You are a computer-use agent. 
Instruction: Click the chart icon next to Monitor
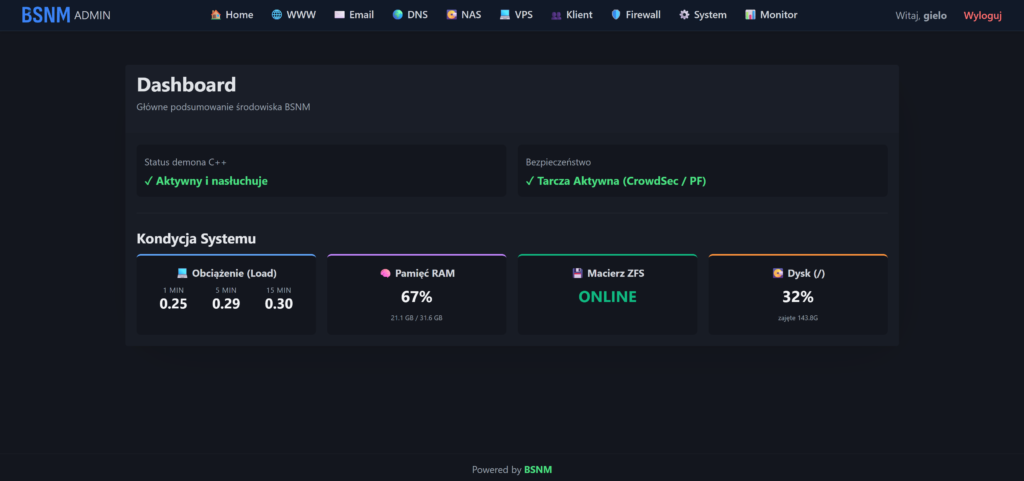(750, 15)
